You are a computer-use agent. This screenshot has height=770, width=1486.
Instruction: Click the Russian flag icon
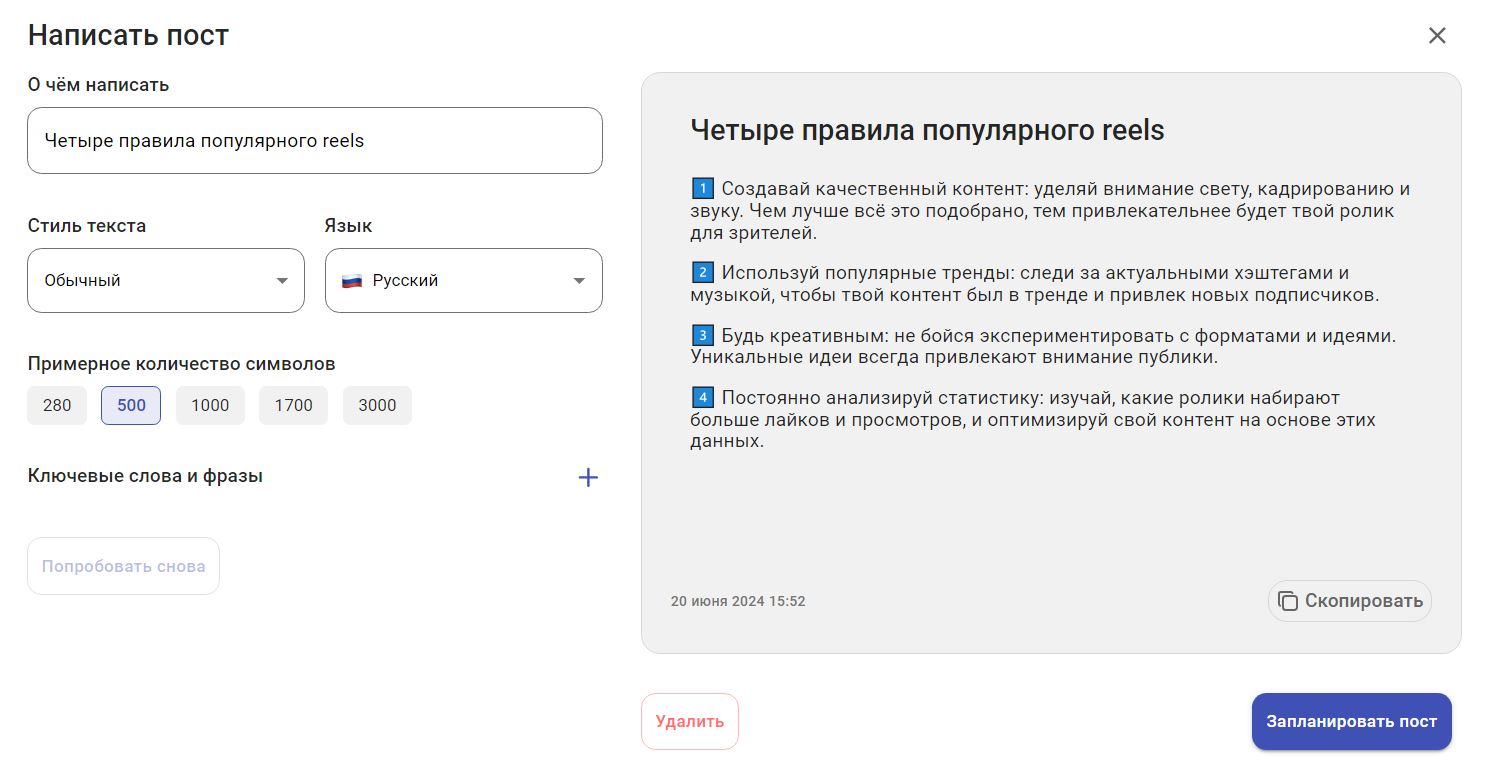tap(352, 281)
